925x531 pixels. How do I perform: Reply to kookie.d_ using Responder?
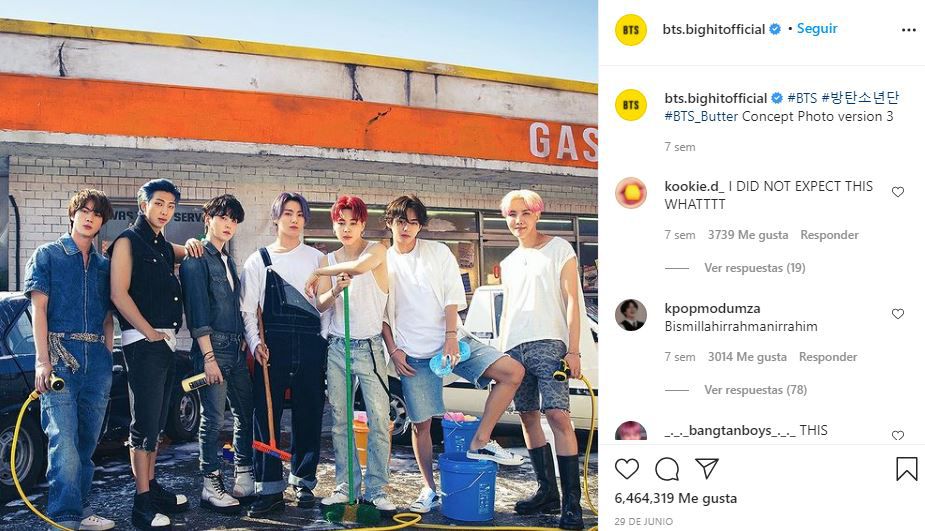click(x=829, y=235)
